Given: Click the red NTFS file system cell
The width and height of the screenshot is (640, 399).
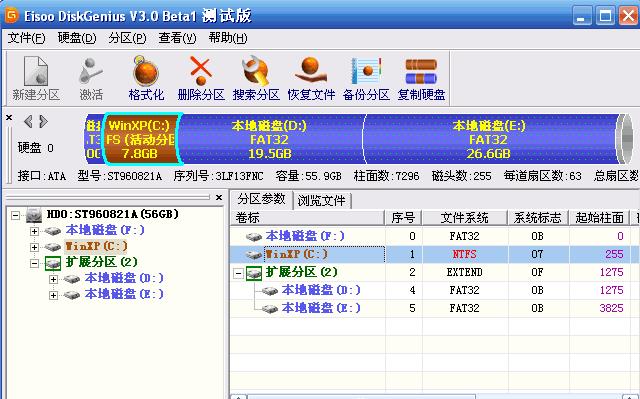Looking at the screenshot, I should point(464,254).
